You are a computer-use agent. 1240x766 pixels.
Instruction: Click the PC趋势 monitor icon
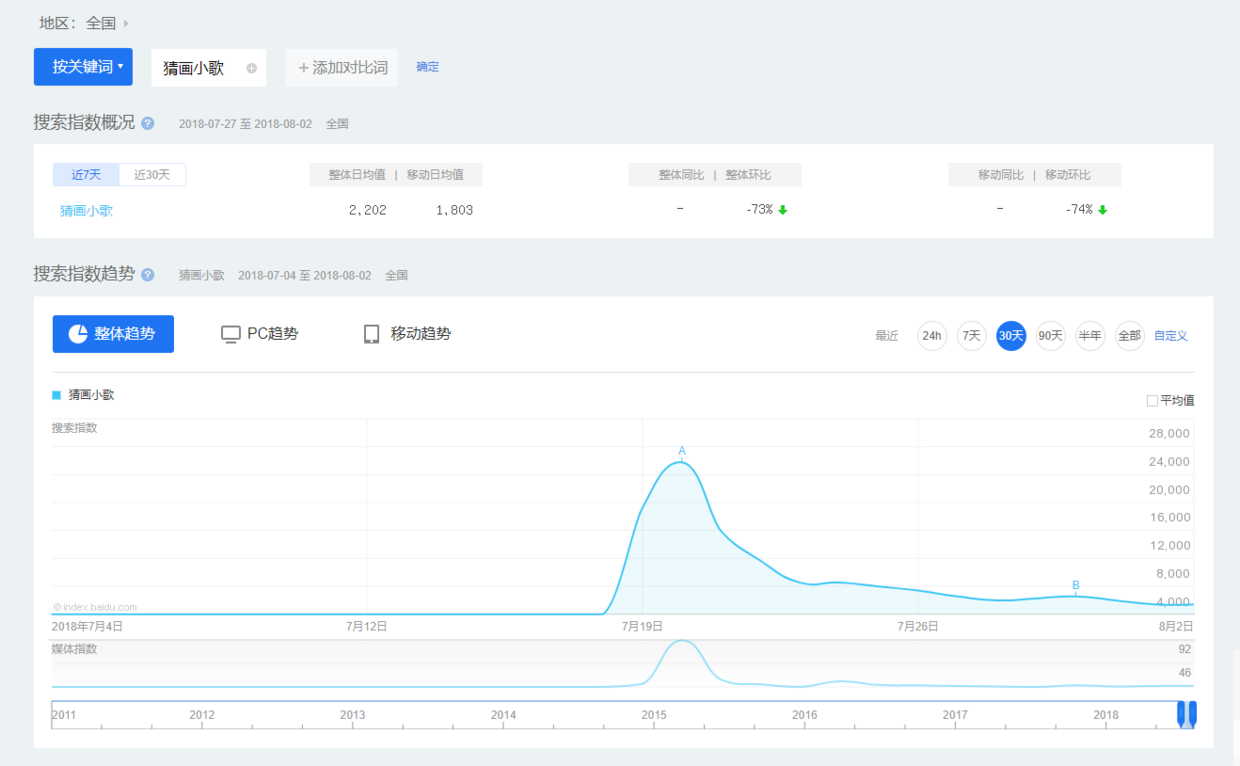click(x=231, y=334)
